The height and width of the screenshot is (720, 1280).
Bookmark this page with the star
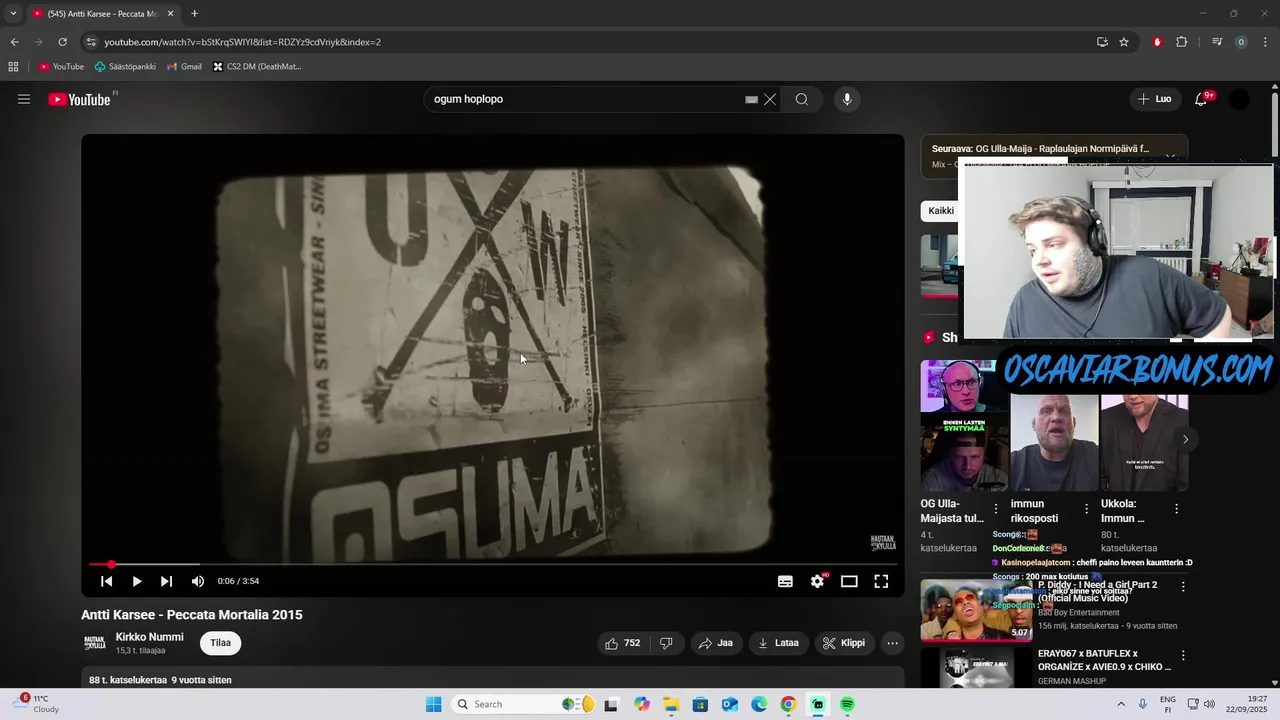click(x=1124, y=42)
